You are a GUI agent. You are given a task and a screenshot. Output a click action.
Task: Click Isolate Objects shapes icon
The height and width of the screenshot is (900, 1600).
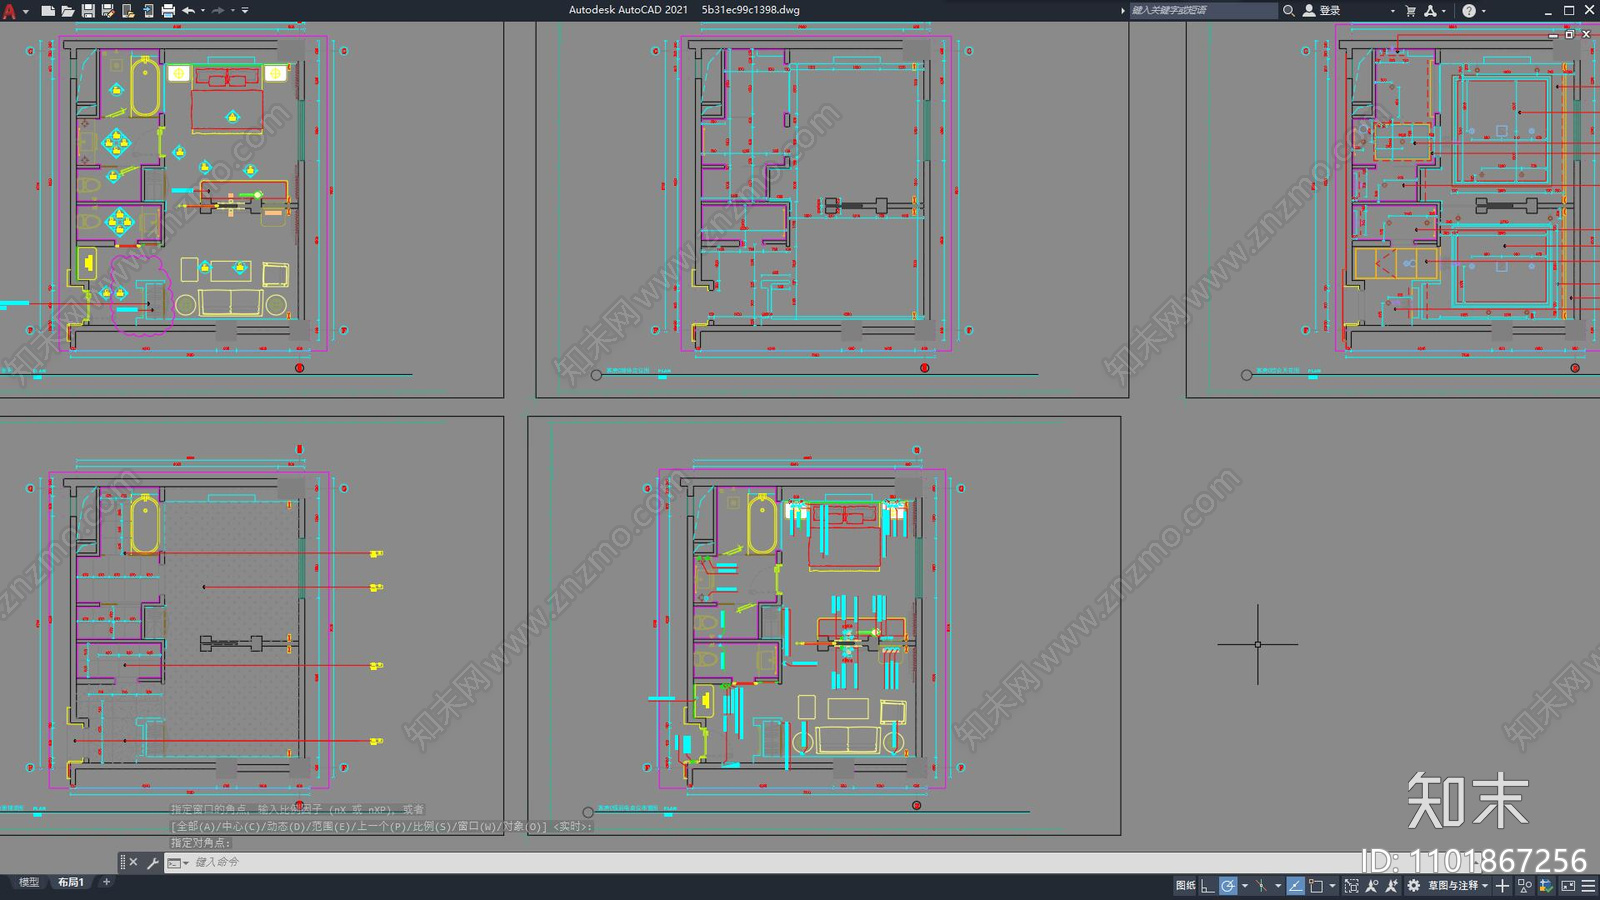click(x=1525, y=886)
